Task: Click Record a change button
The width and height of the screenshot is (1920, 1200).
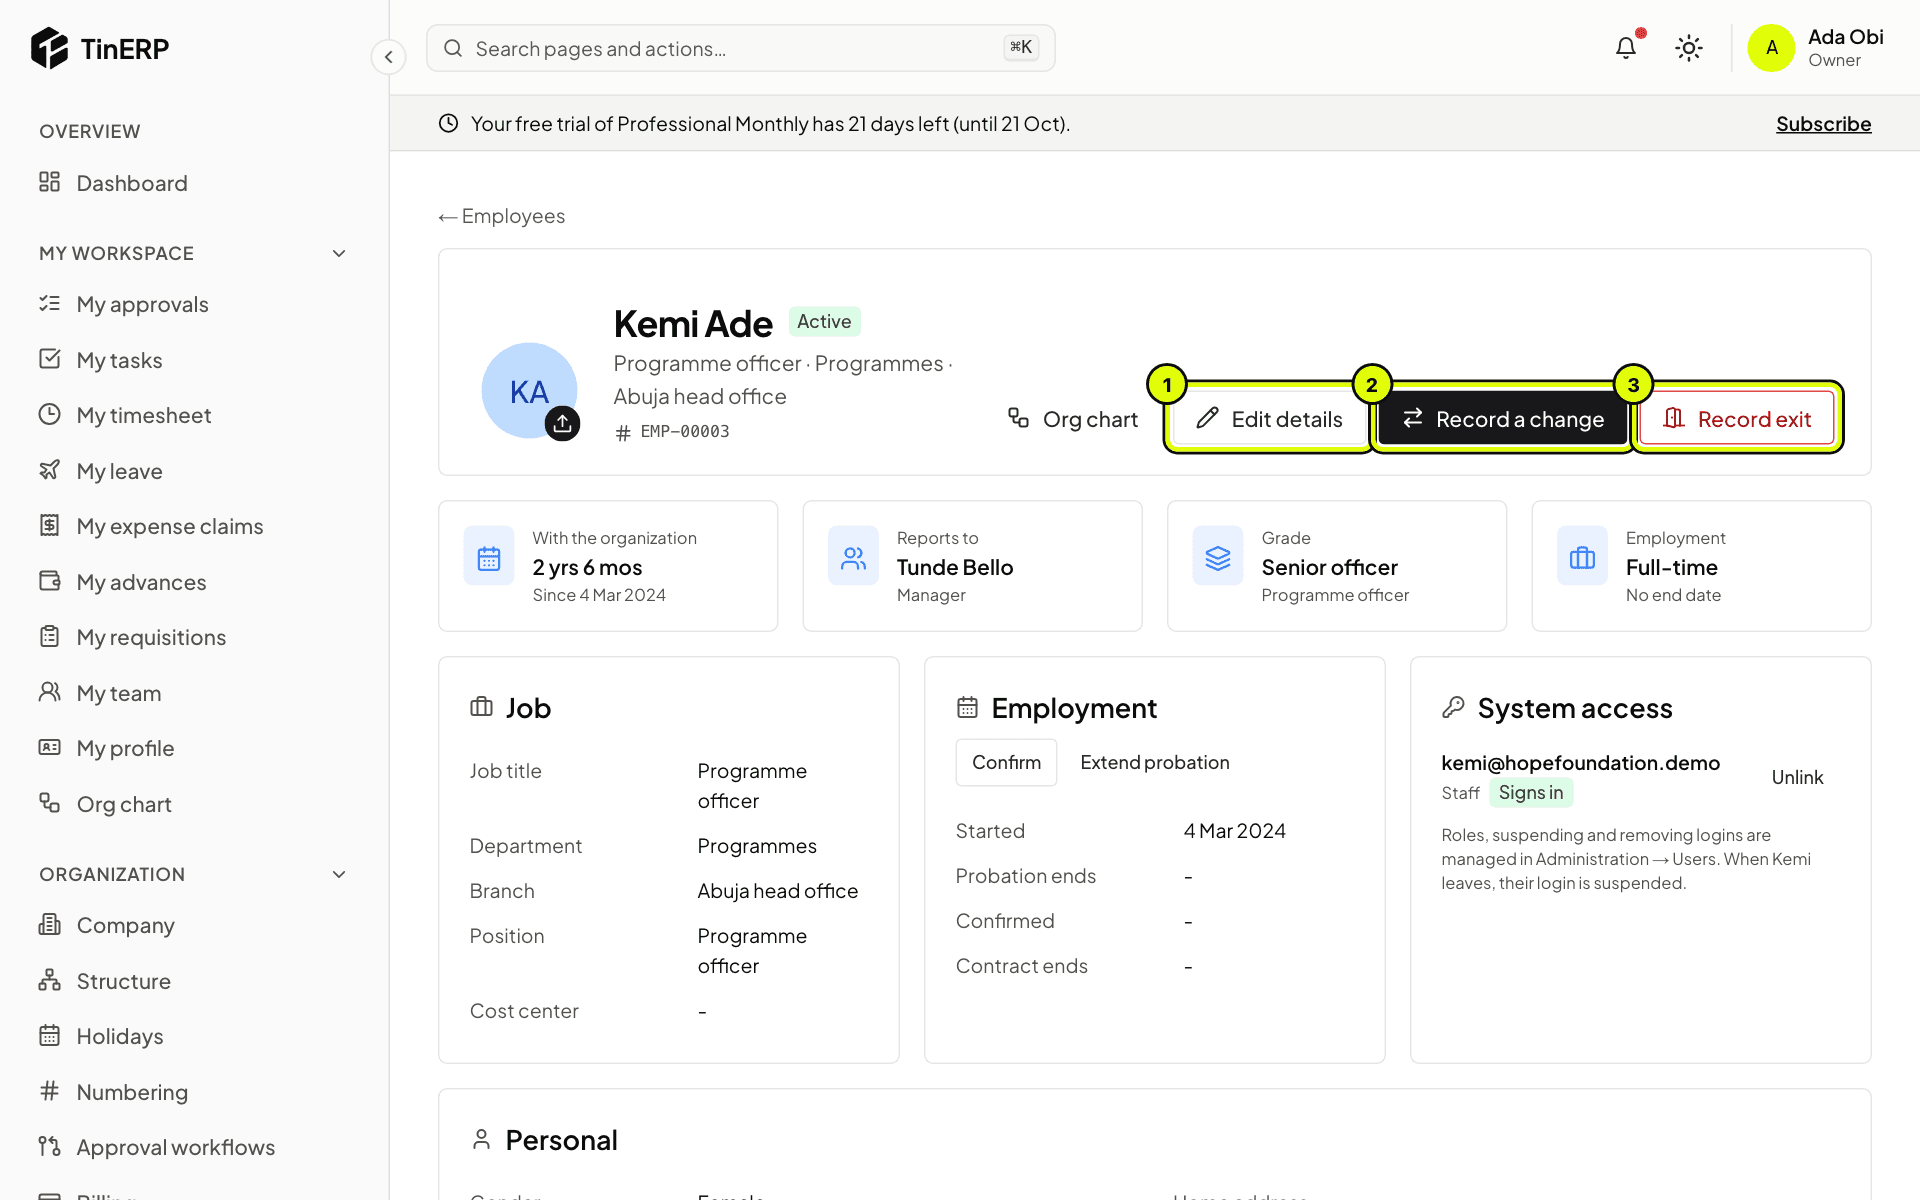Action: pos(1502,419)
